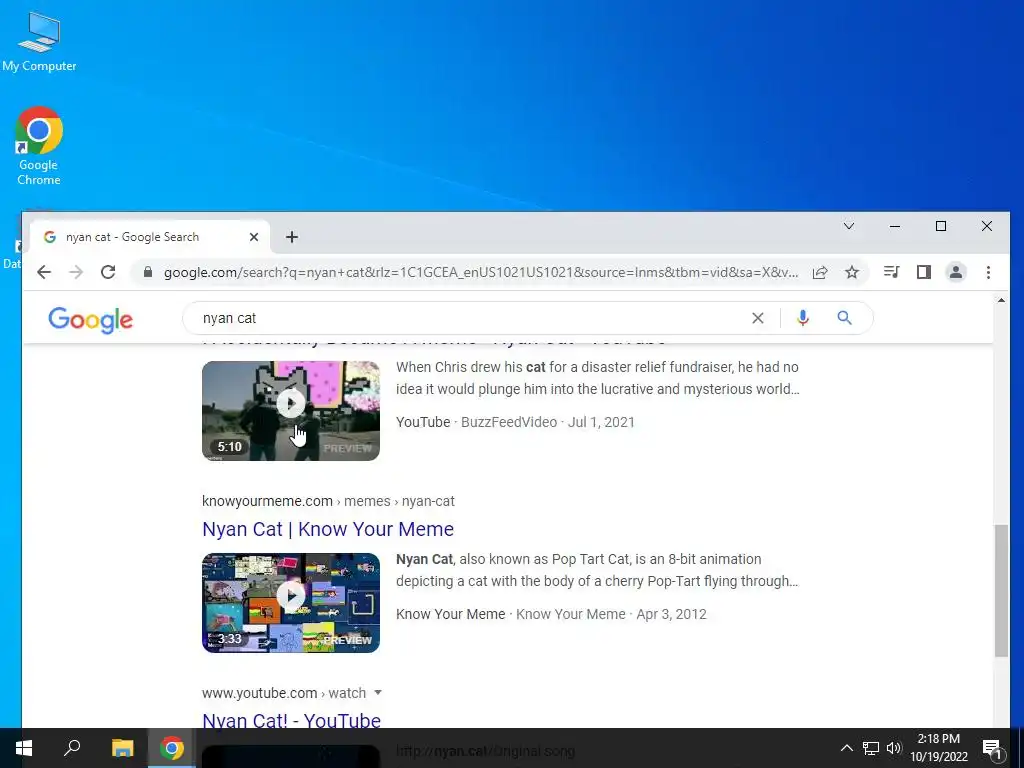Click the 'also known as Pop Tart Cat' snippet

(598, 570)
